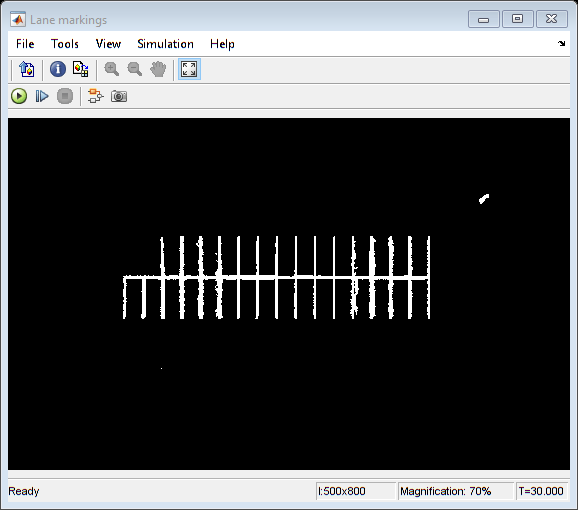Screen dimensions: 578x510
Task: Toggle Maintain Fit to Window button
Action: (189, 69)
